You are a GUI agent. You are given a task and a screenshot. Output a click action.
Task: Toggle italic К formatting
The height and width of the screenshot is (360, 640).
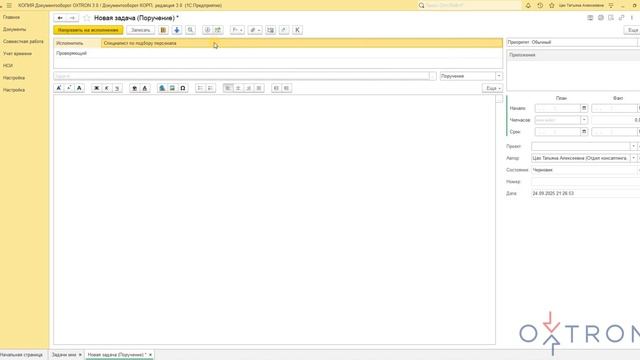tap(107, 88)
